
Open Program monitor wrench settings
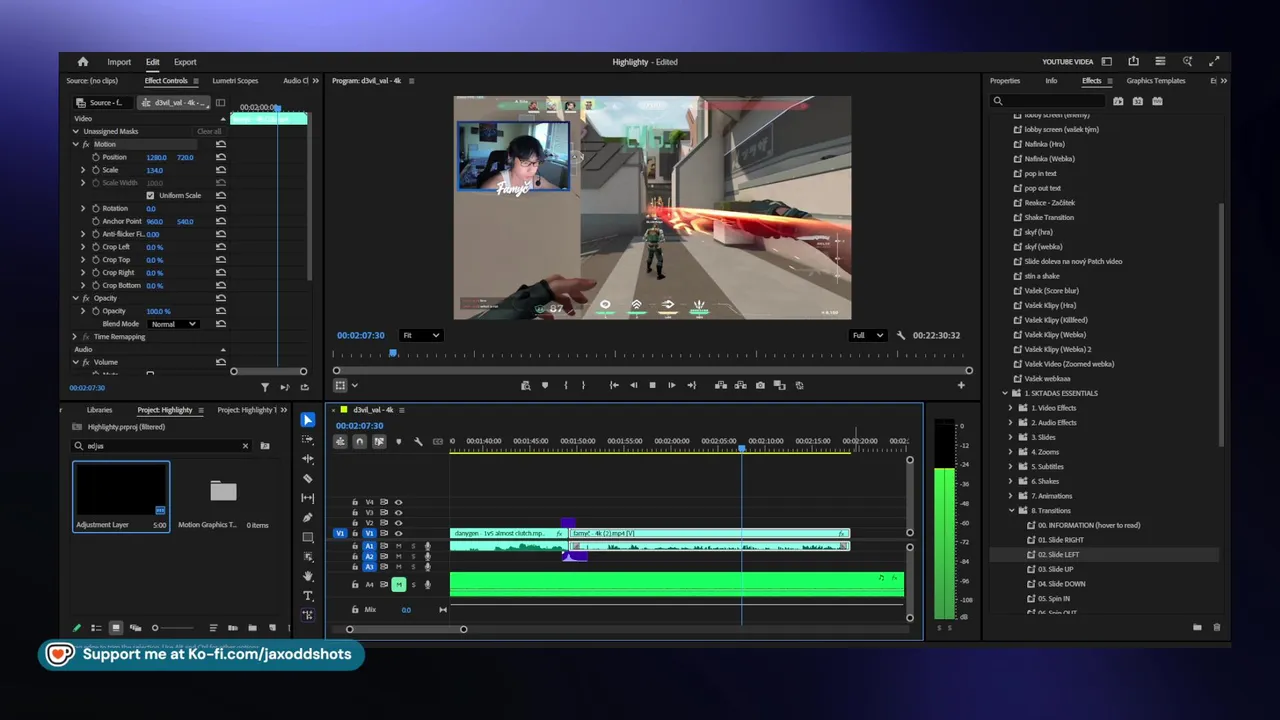(x=901, y=336)
